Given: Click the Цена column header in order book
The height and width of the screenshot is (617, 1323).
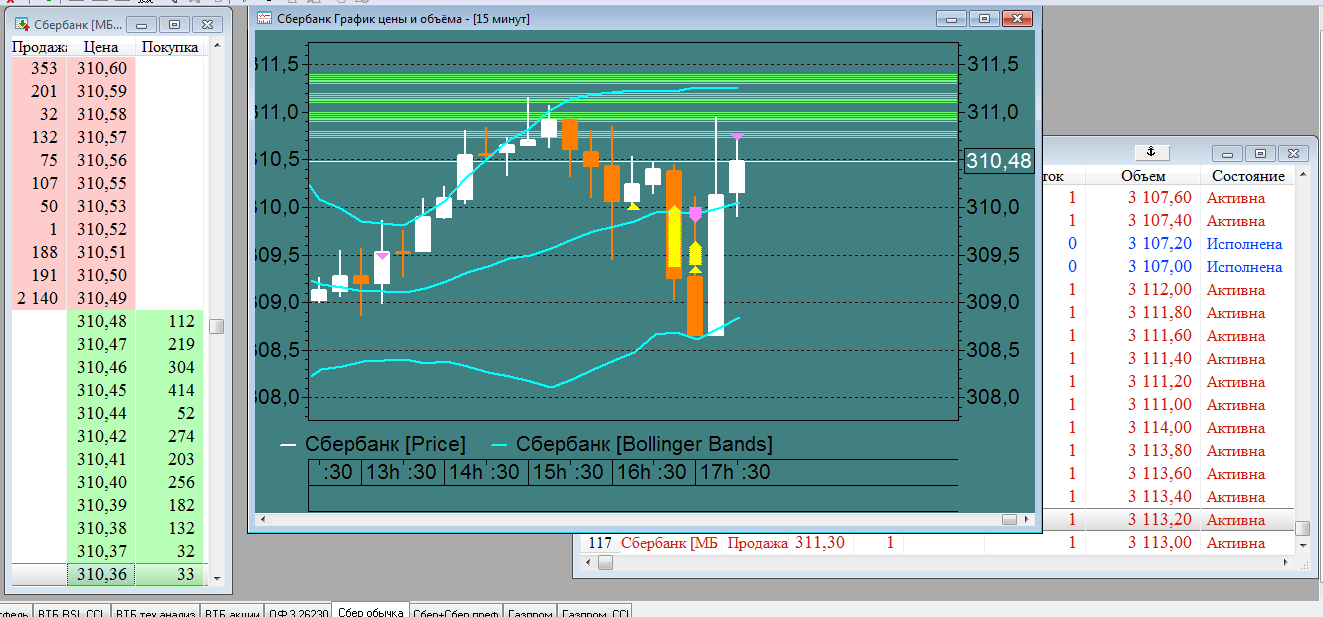Looking at the screenshot, I should pos(101,47).
